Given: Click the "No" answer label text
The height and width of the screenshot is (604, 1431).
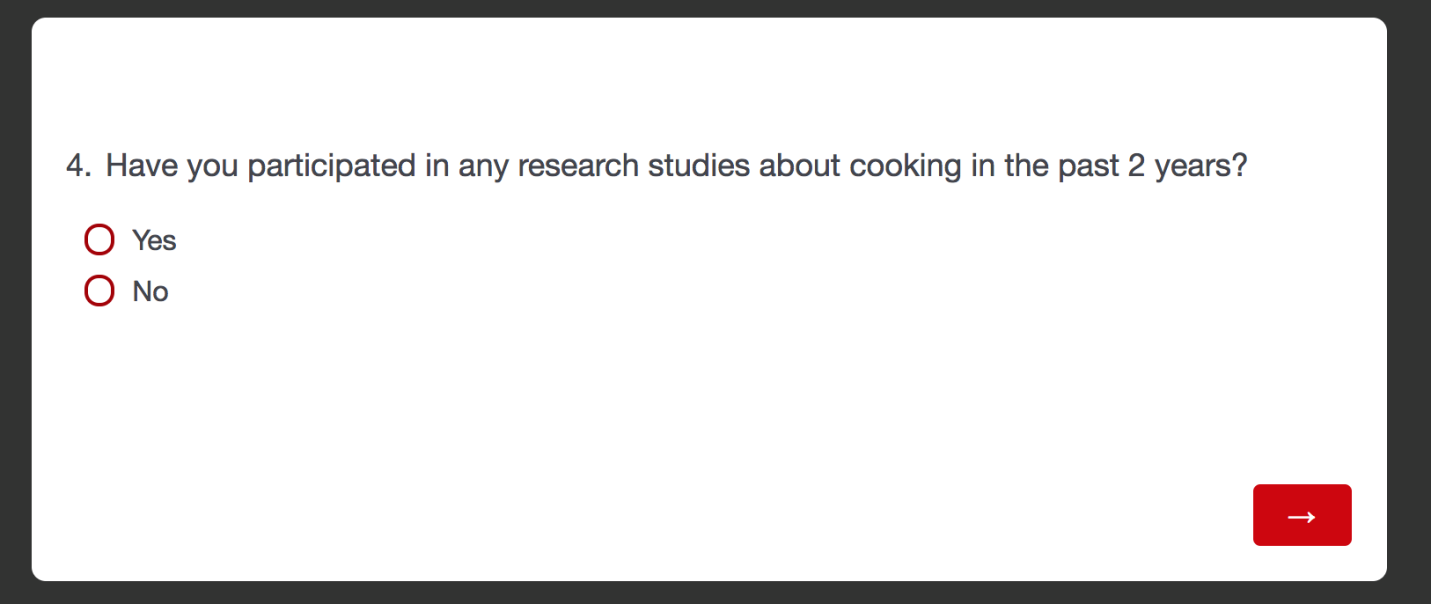Looking at the screenshot, I should (x=150, y=291).
